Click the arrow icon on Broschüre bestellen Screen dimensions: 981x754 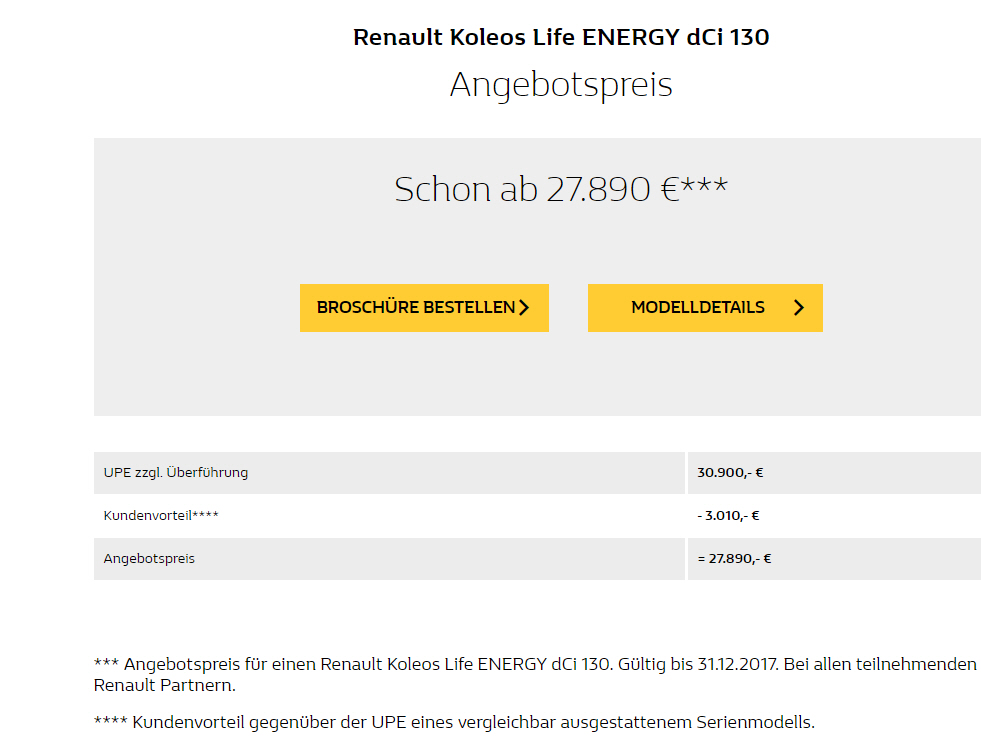[x=524, y=308]
